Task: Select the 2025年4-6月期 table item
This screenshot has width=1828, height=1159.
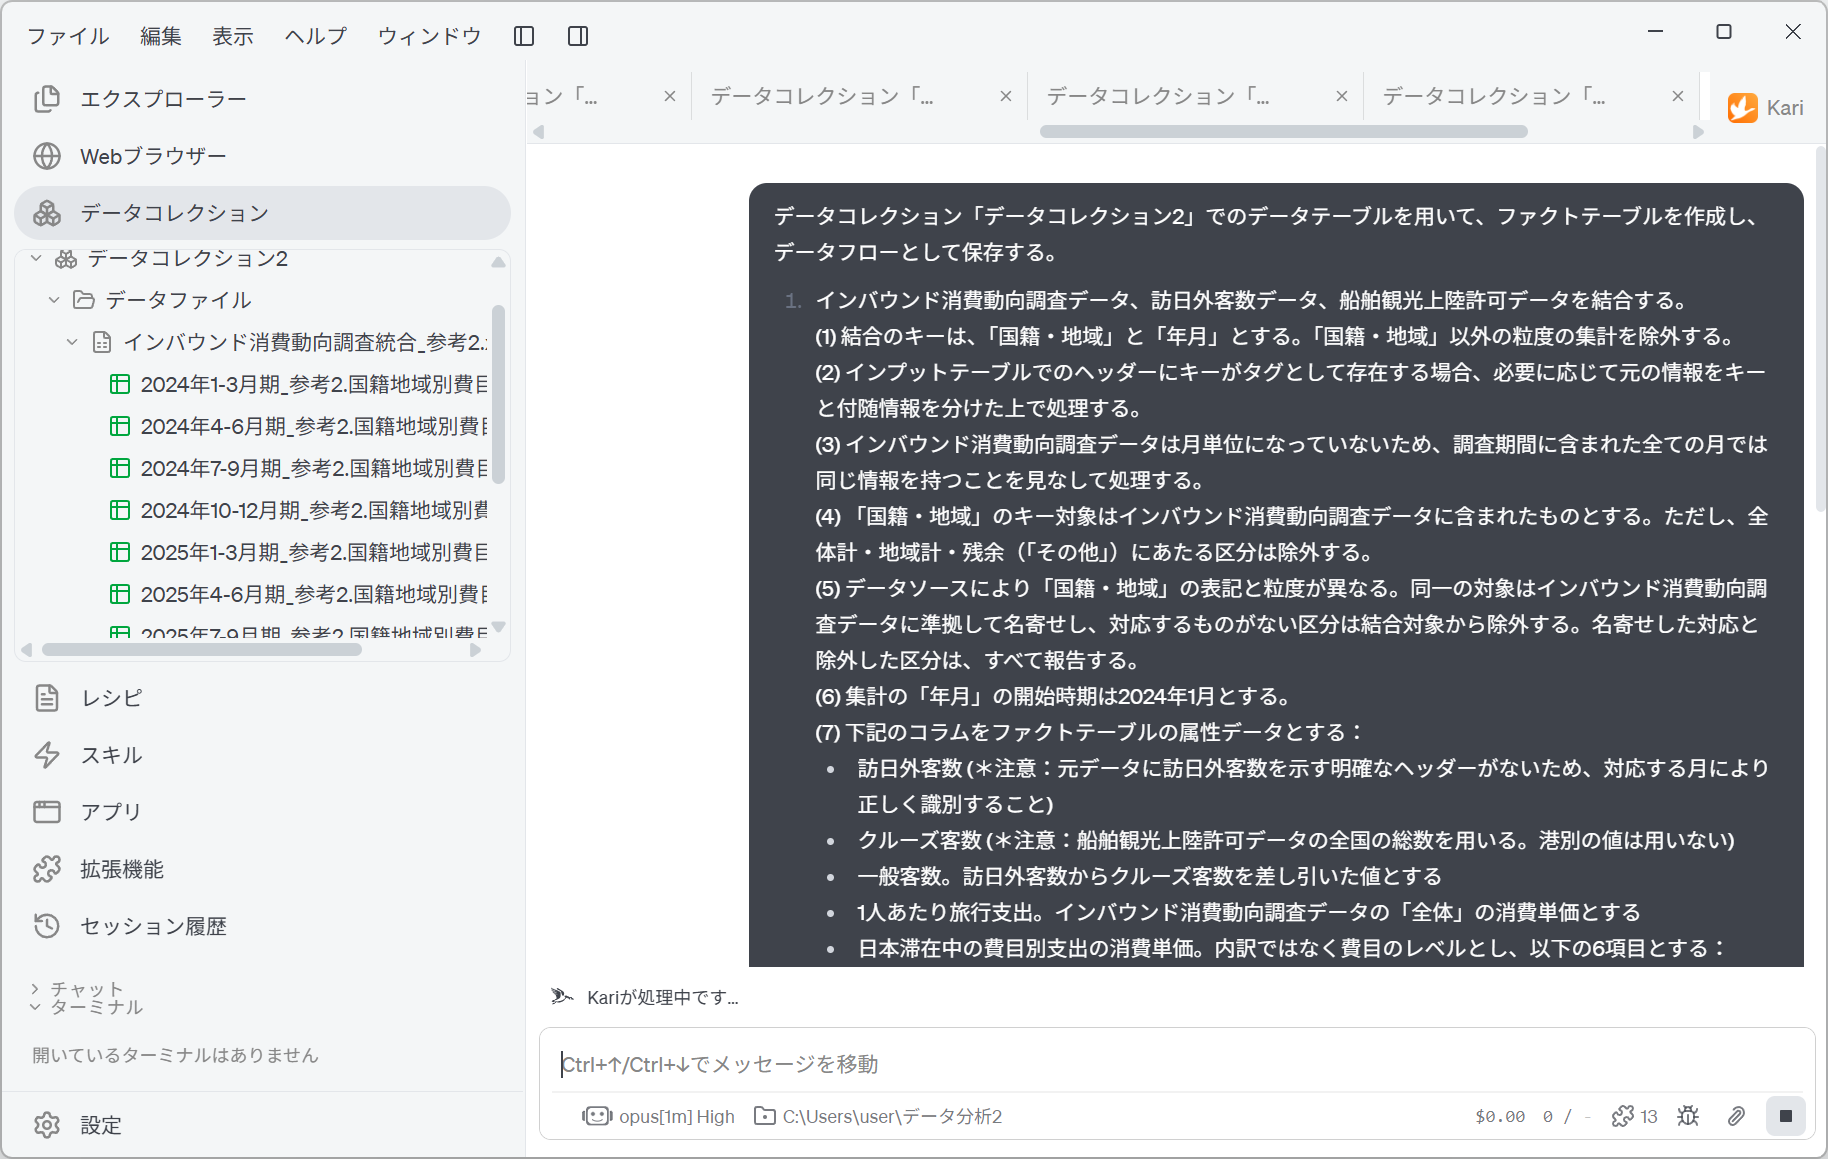Action: pyautogui.click(x=298, y=594)
